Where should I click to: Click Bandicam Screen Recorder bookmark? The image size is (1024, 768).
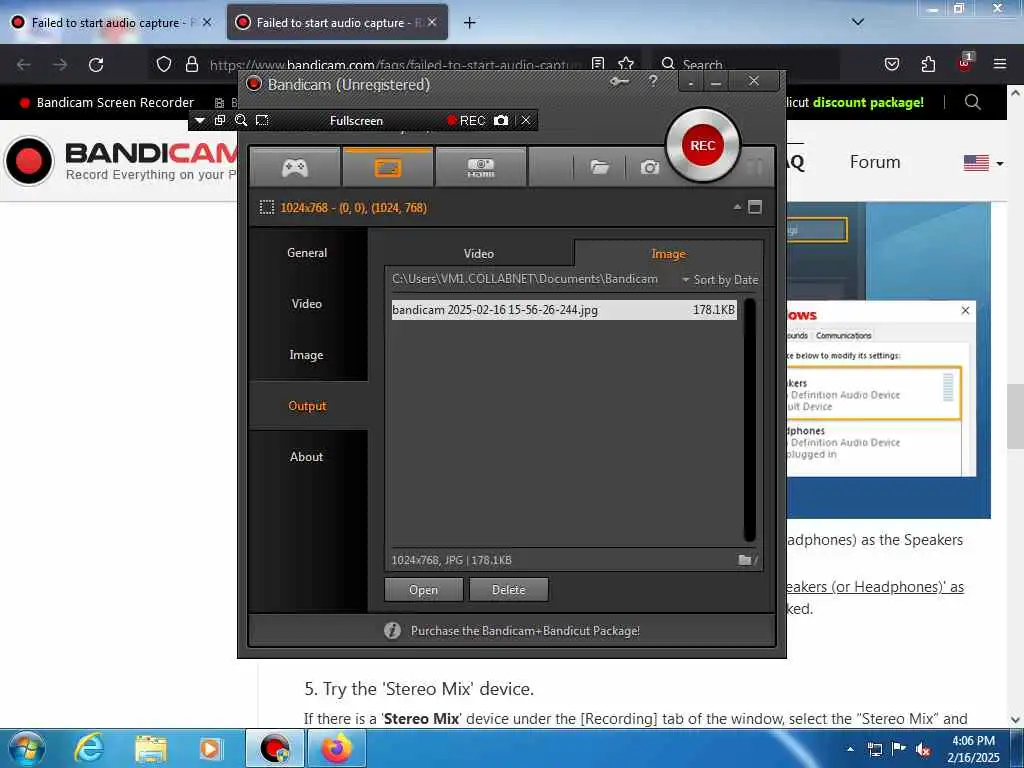tap(107, 103)
